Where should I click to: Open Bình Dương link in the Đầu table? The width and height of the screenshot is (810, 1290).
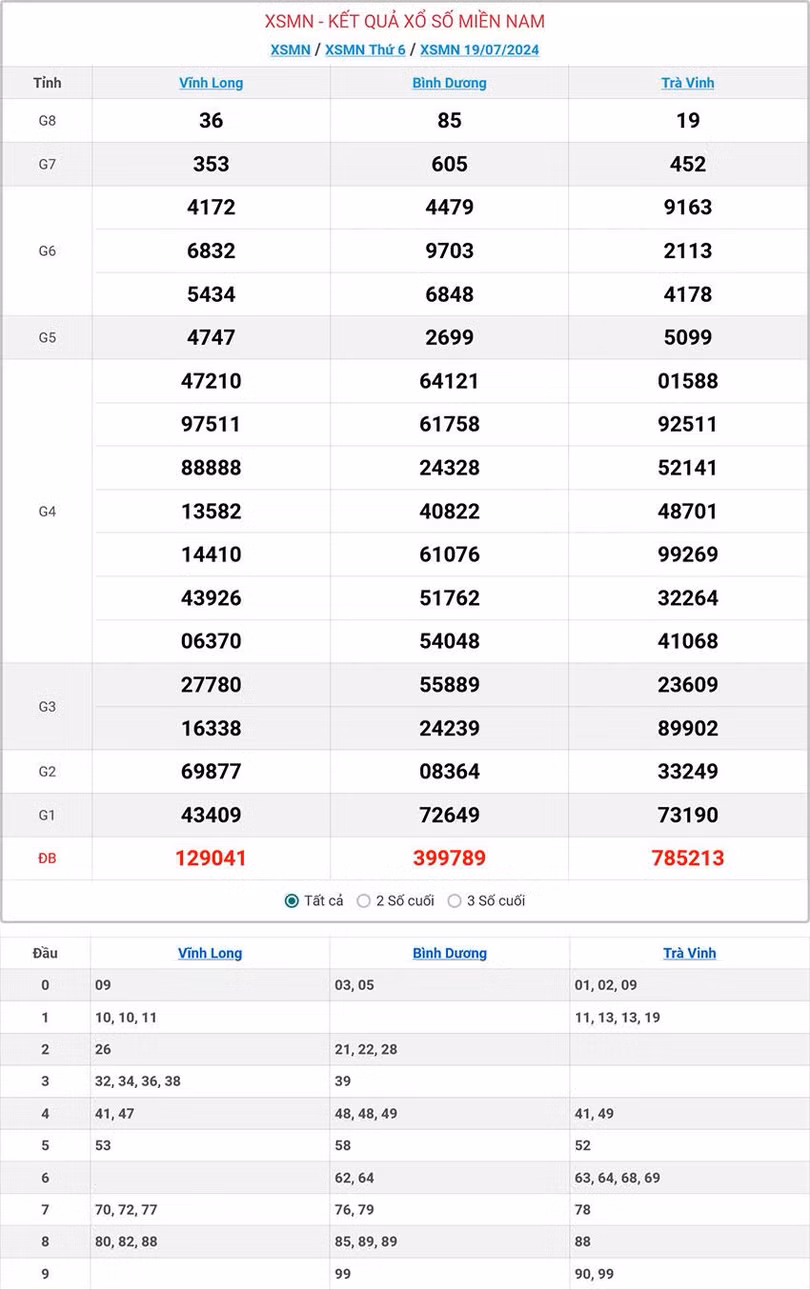pos(450,953)
